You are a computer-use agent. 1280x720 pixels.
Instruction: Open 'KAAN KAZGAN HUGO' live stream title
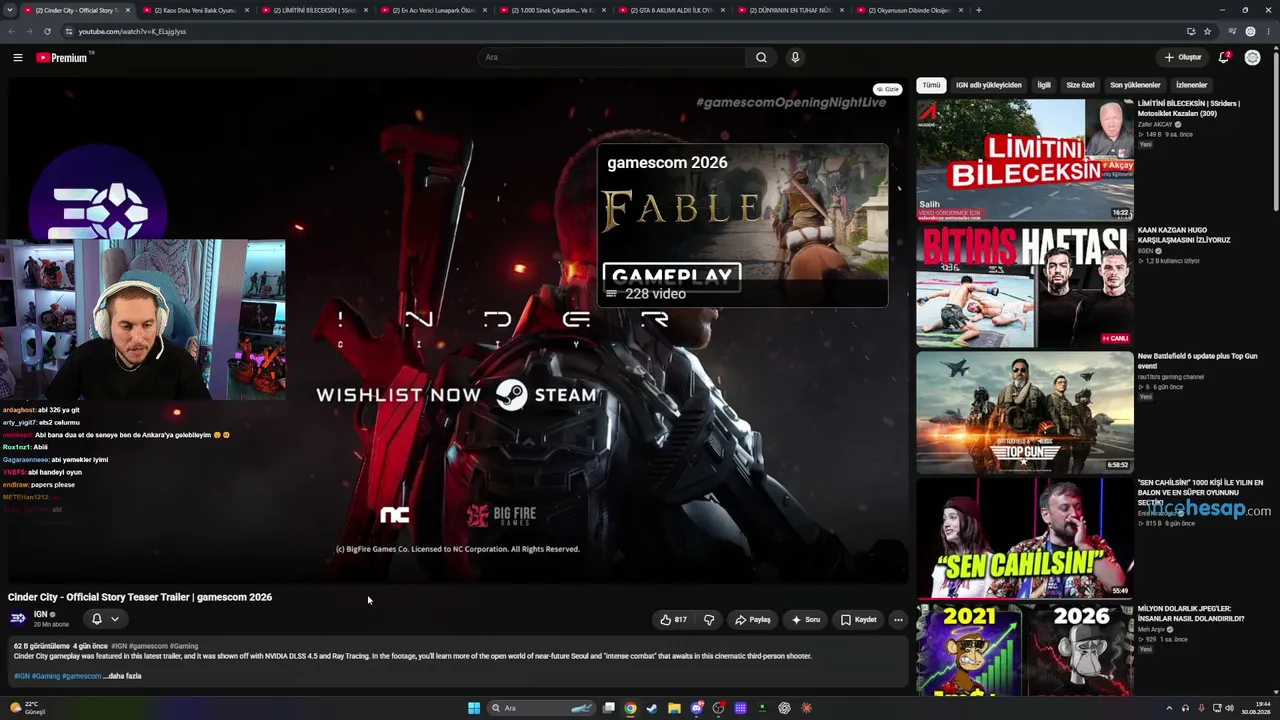click(x=1184, y=235)
